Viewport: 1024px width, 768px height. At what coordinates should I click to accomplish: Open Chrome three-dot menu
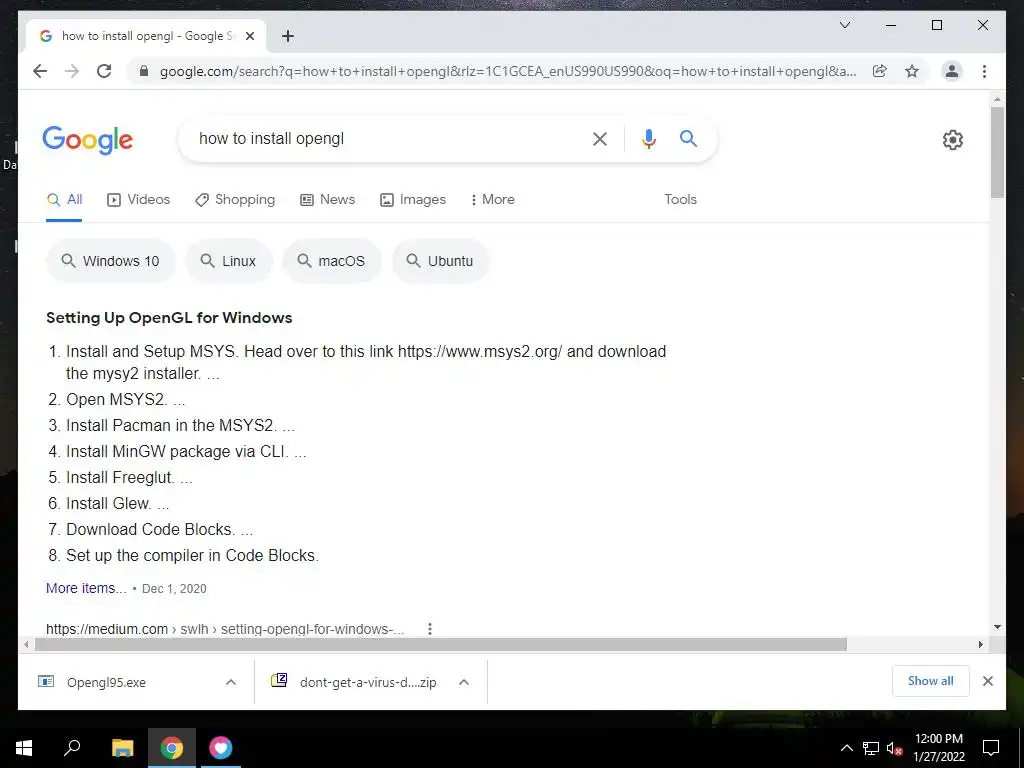[x=984, y=71]
